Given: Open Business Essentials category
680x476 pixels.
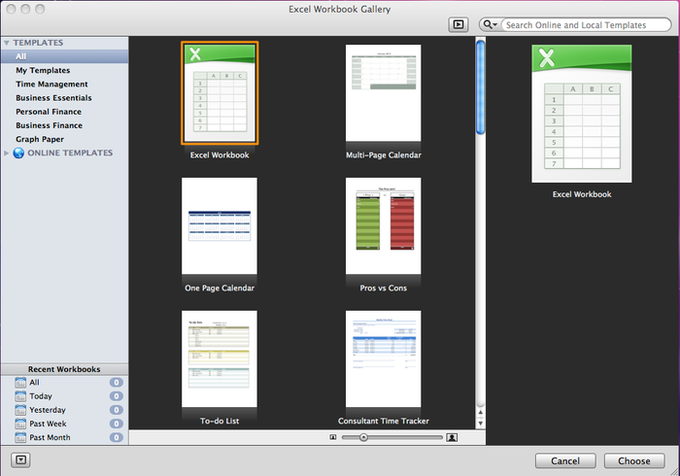Looking at the screenshot, I should coord(65,98).
